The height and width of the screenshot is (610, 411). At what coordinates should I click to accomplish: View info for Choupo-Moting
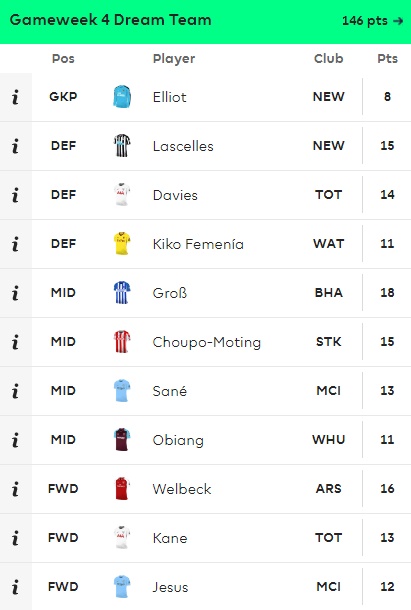[15, 342]
